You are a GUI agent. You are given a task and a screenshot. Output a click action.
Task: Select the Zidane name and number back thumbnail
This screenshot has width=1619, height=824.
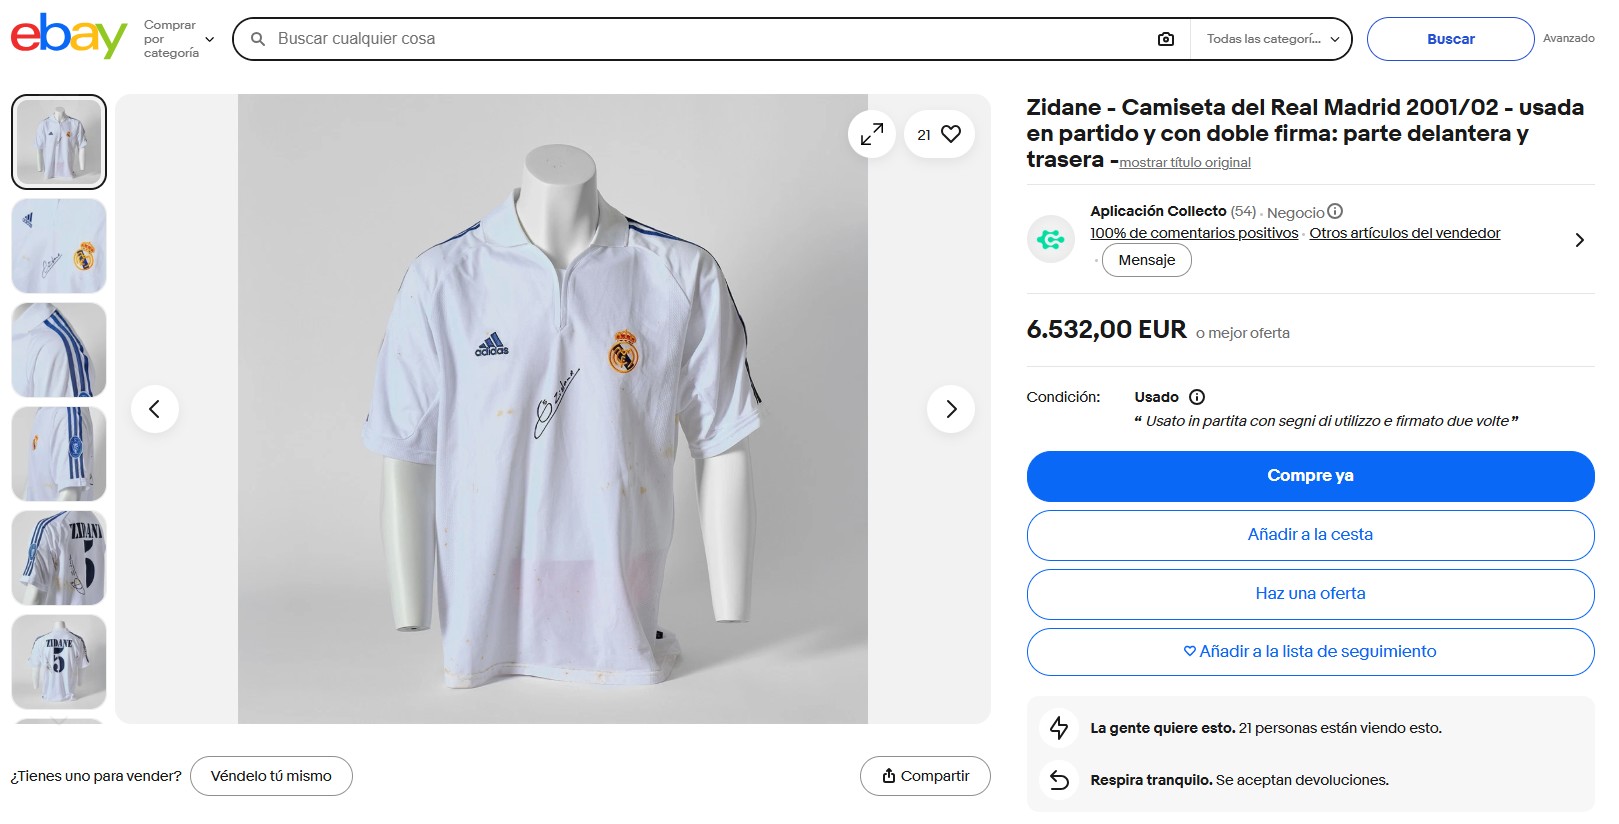(x=59, y=662)
